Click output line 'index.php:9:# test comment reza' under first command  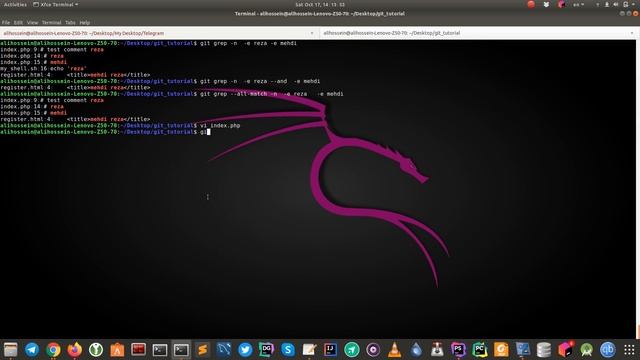[x=52, y=50]
